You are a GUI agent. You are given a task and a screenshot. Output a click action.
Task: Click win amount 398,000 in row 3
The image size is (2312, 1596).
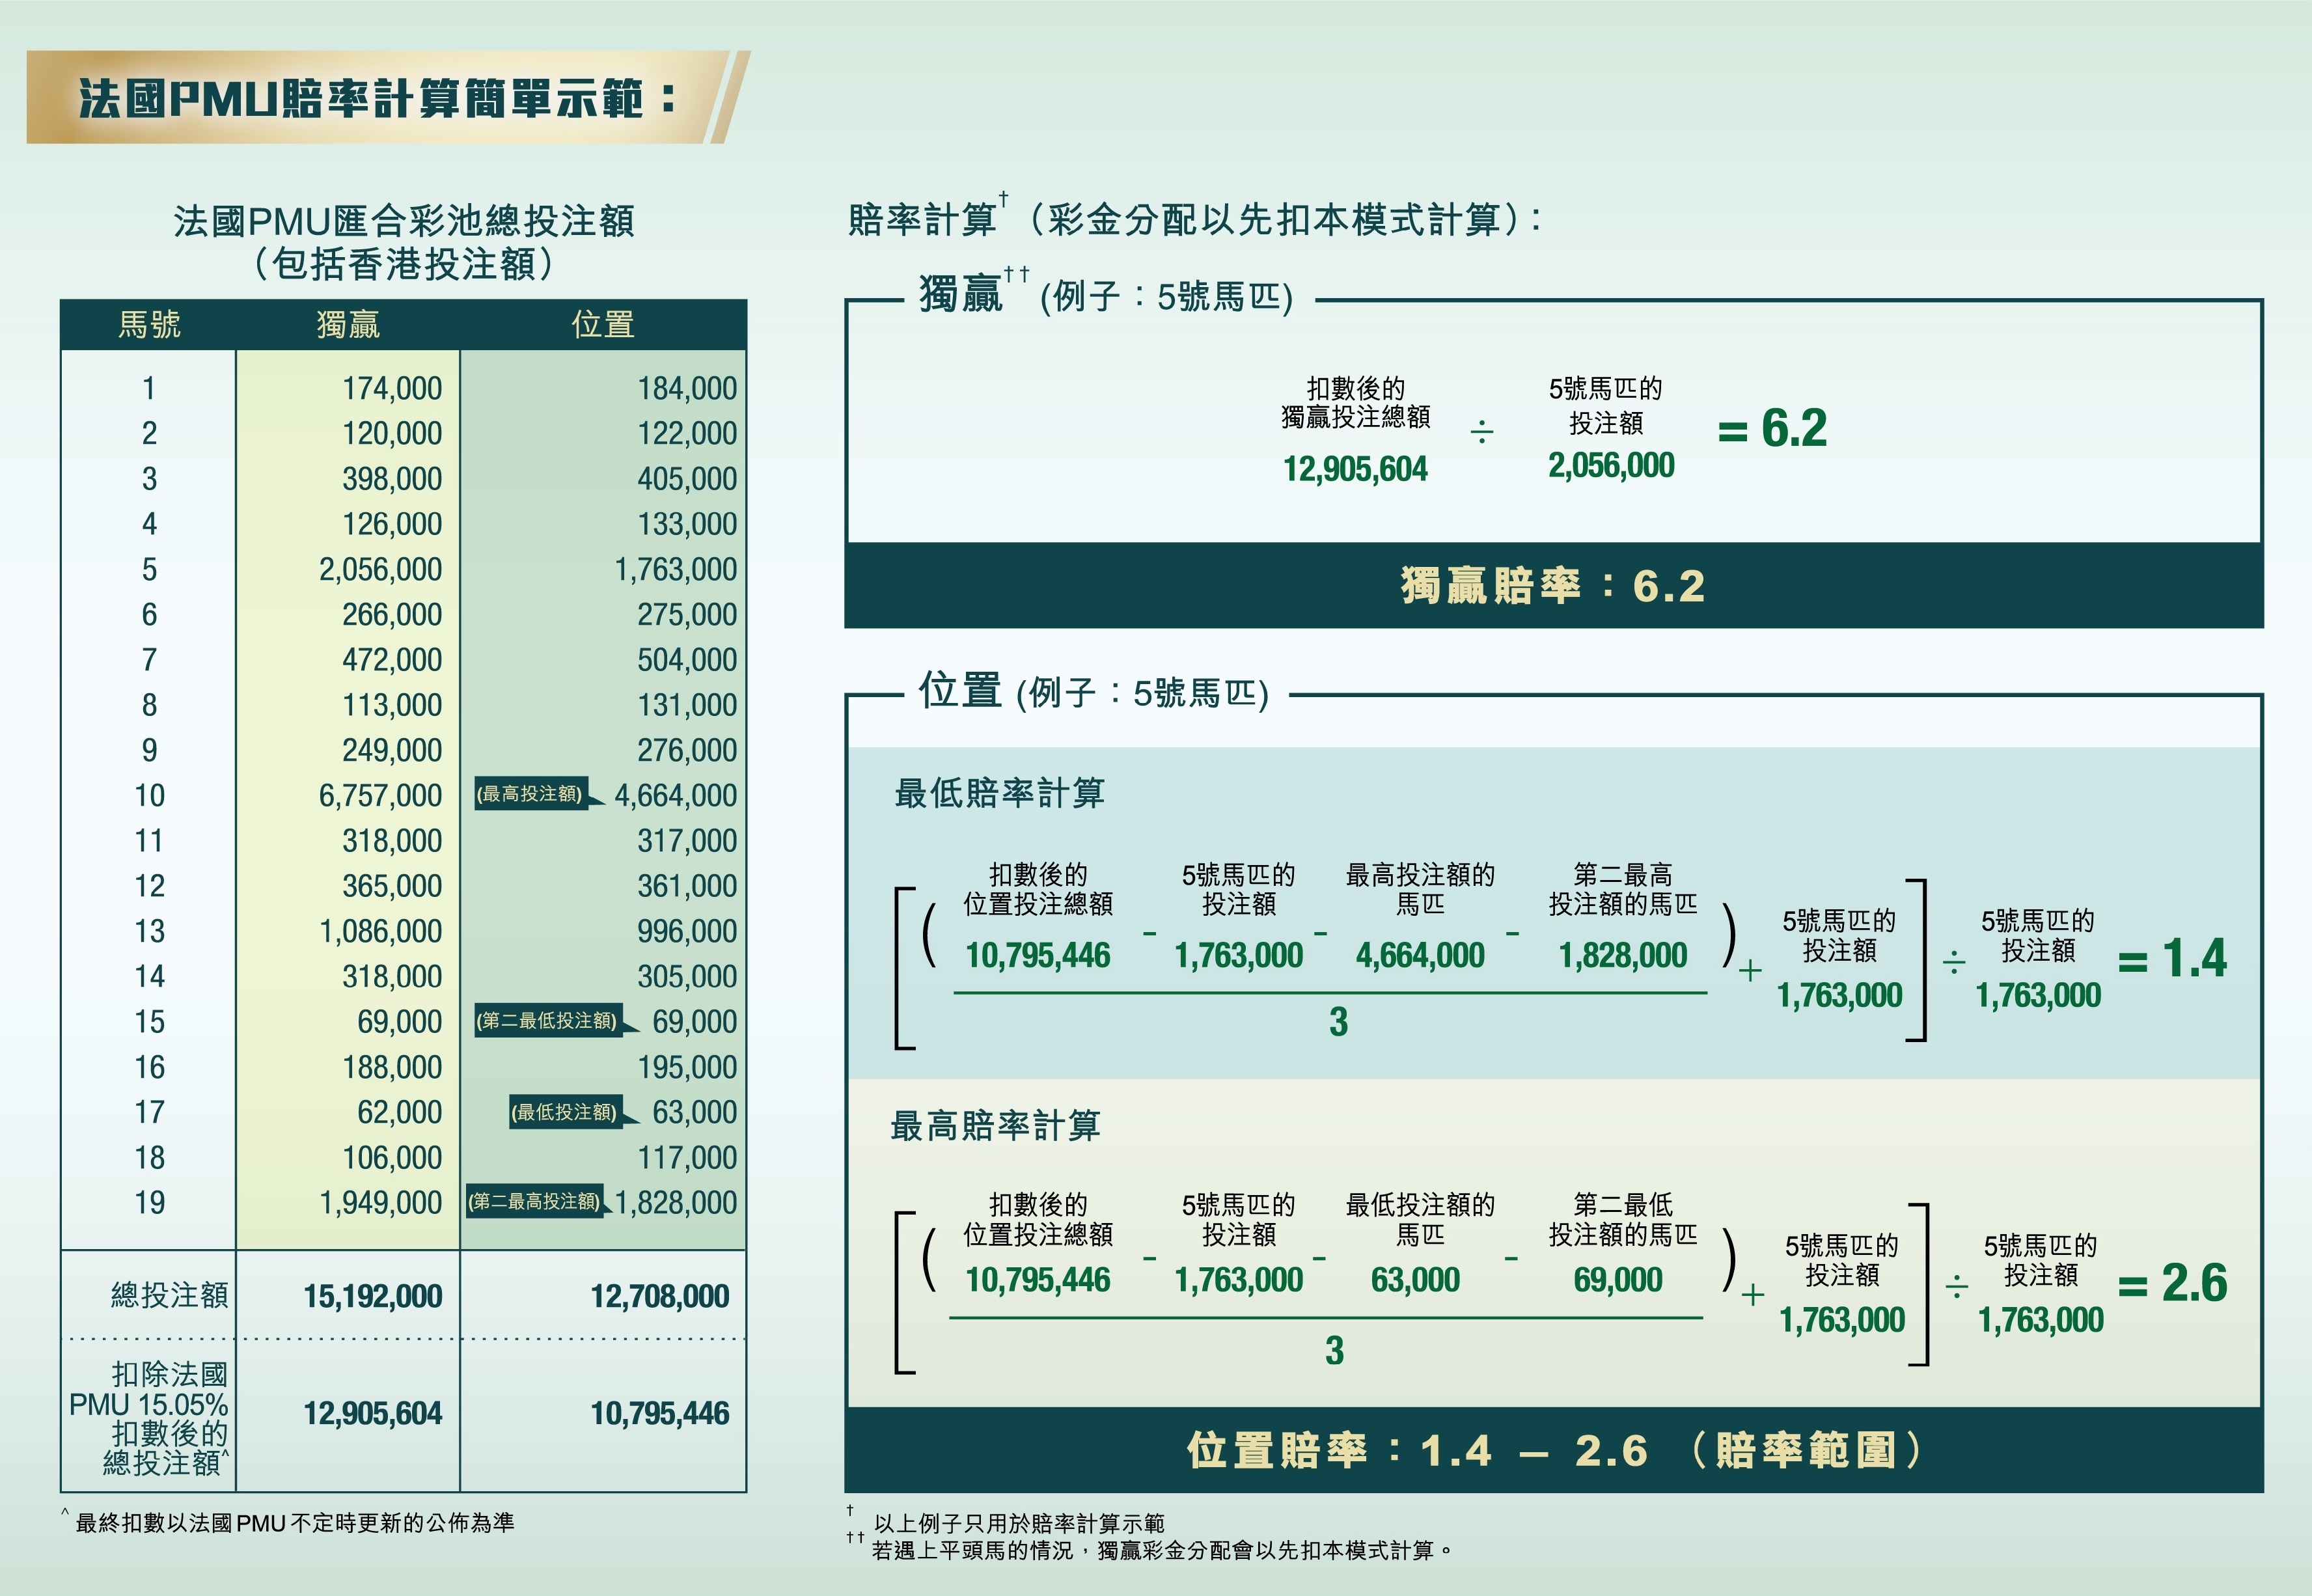[x=392, y=479]
